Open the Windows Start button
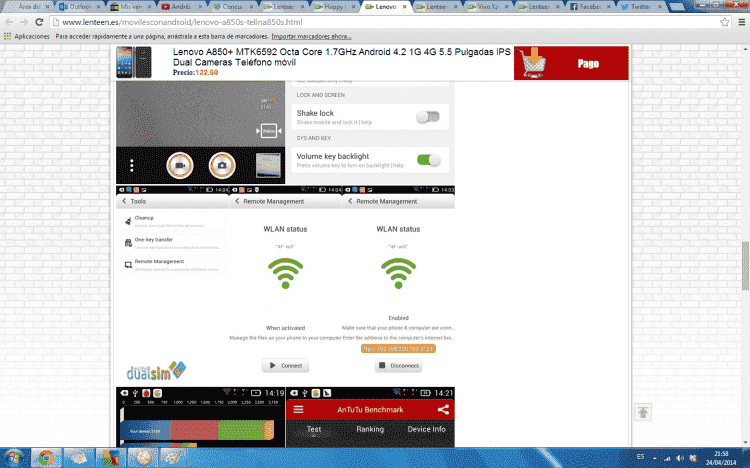The height and width of the screenshot is (468, 750). point(14,457)
